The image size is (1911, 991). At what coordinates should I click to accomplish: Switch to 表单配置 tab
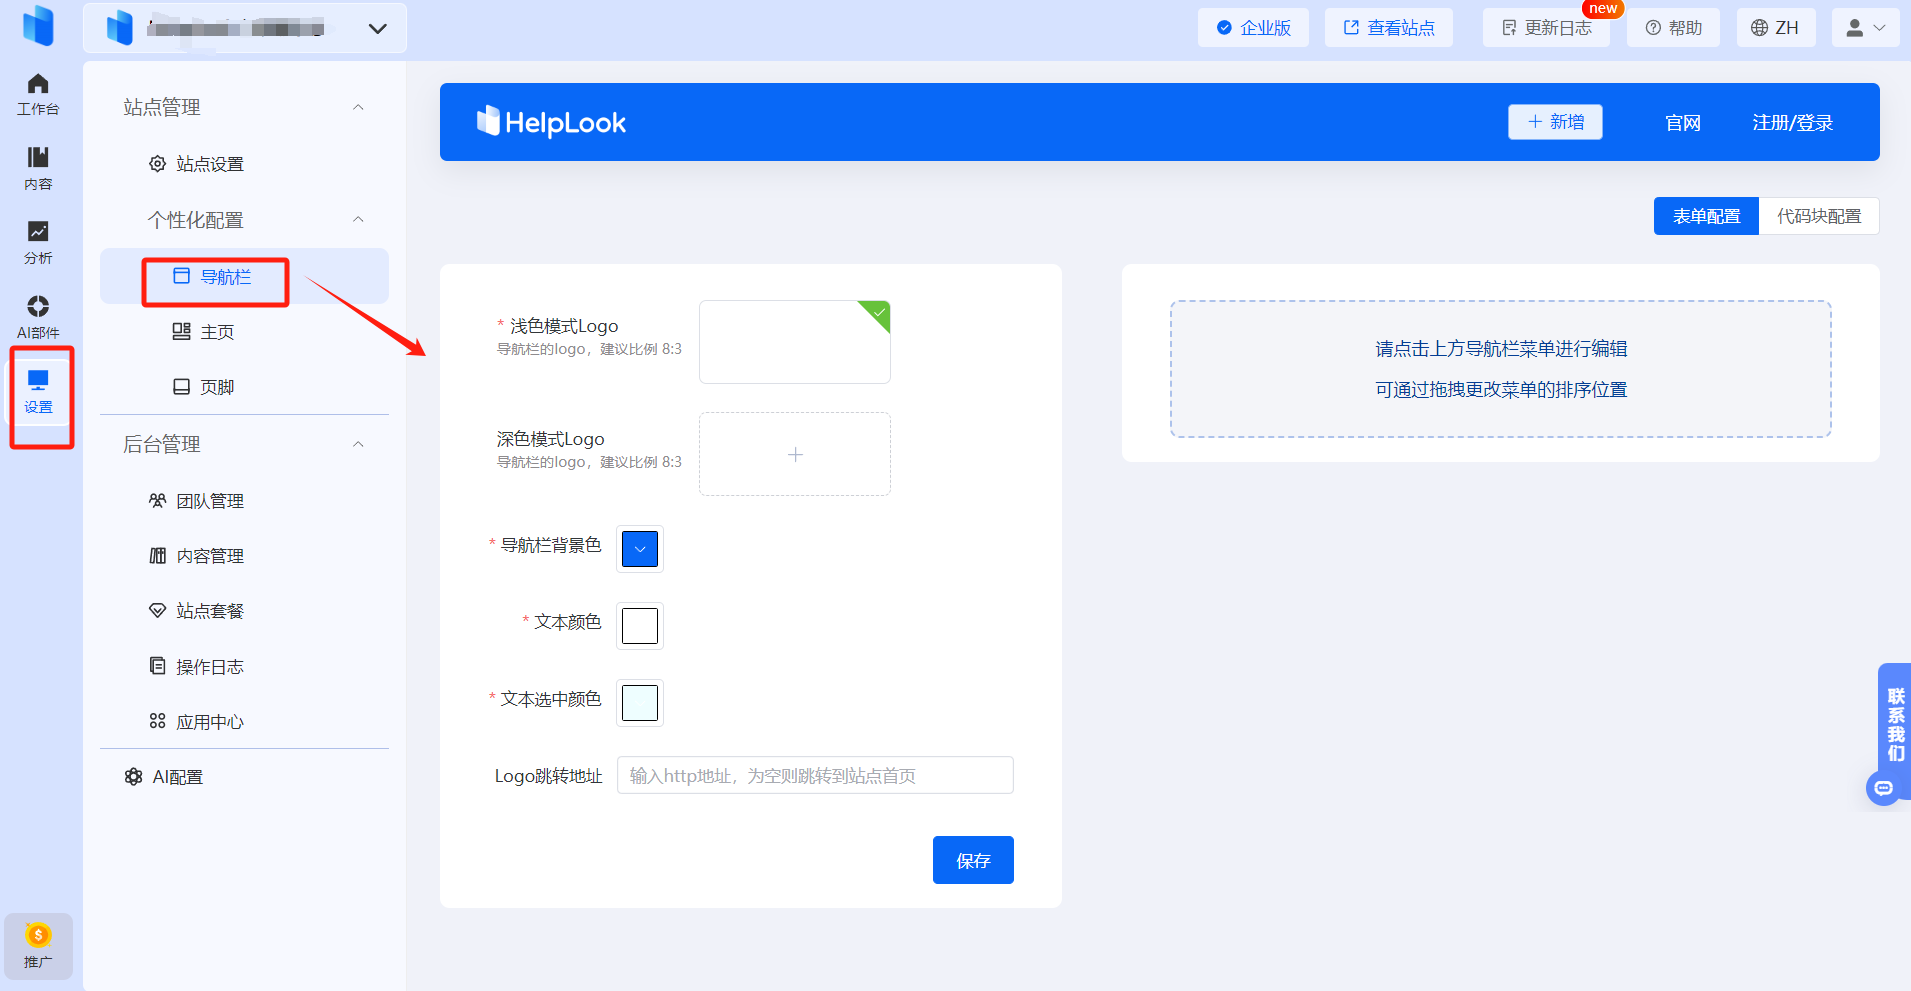(1706, 216)
